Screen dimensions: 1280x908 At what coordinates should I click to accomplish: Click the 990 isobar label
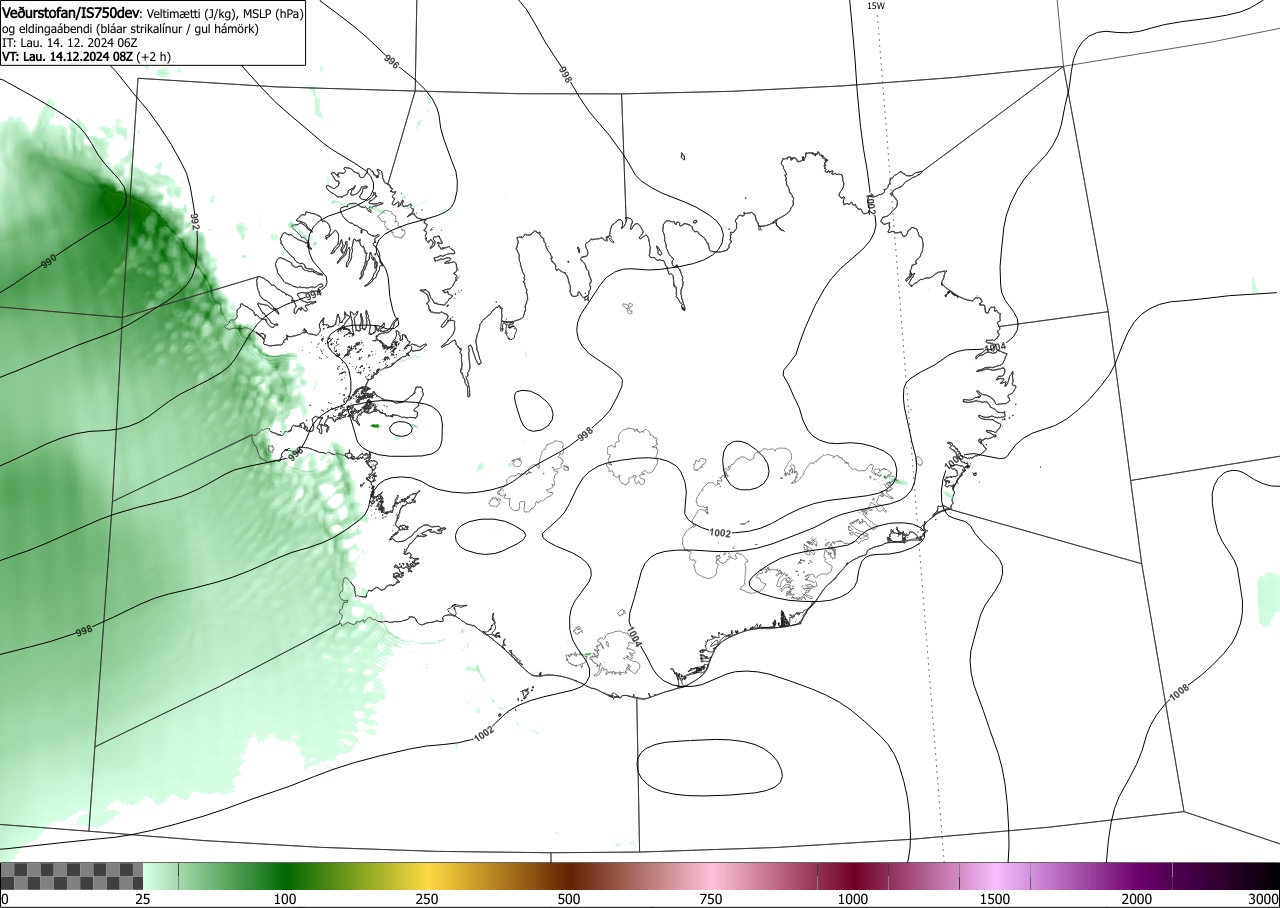coord(49,262)
